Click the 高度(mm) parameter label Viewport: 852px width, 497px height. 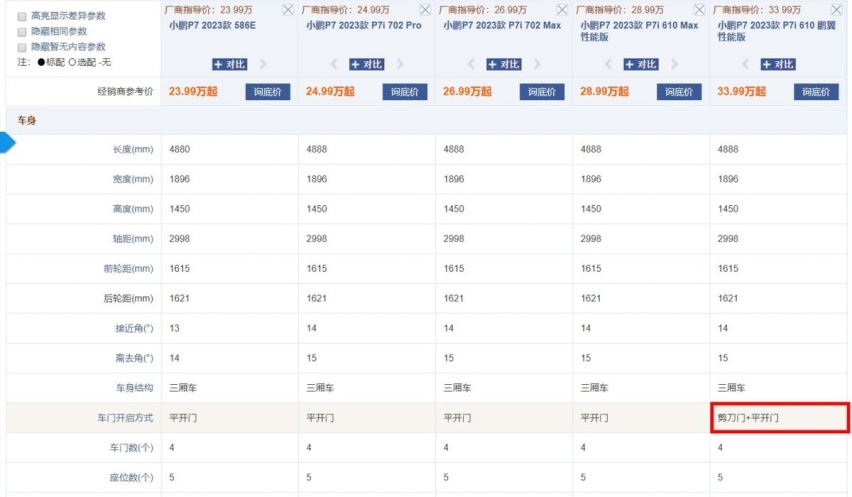133,209
